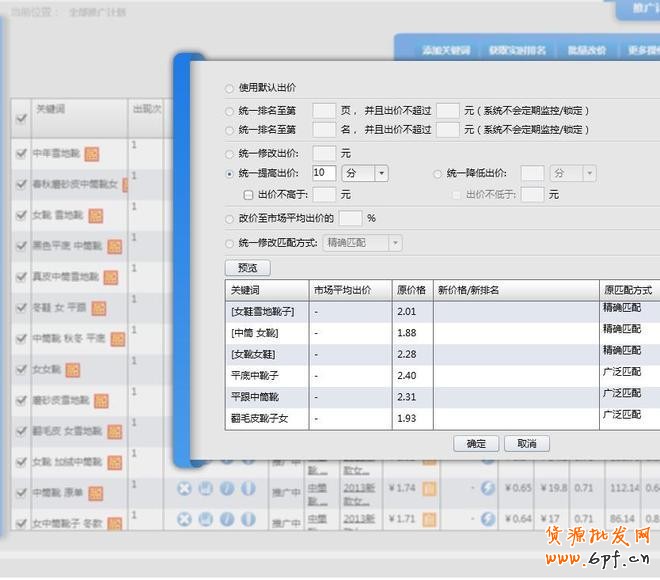Click orange icon beside 女靴 雪地靴 keyword
Screen dimensions: 660x580
pos(96,215)
